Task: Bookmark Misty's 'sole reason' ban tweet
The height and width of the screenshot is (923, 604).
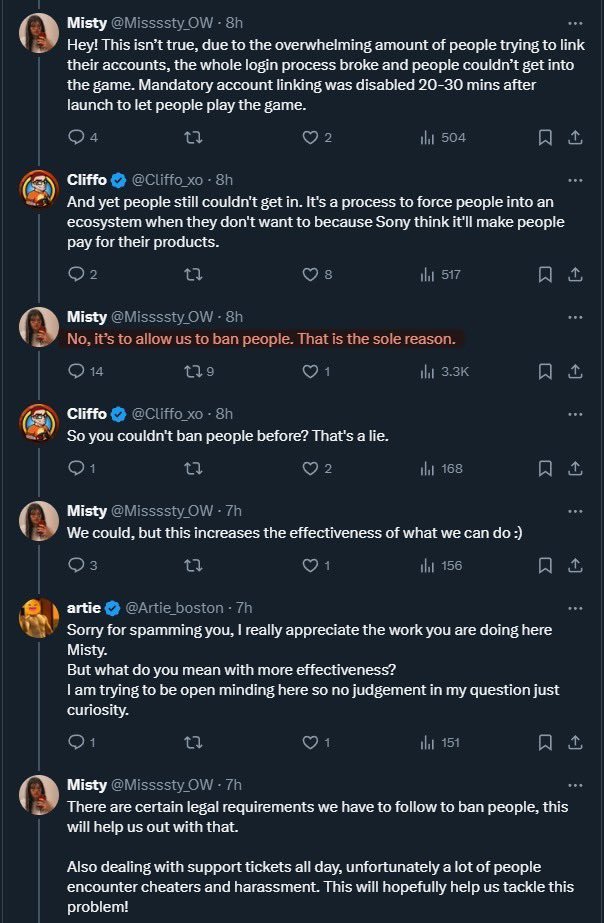Action: [x=545, y=371]
